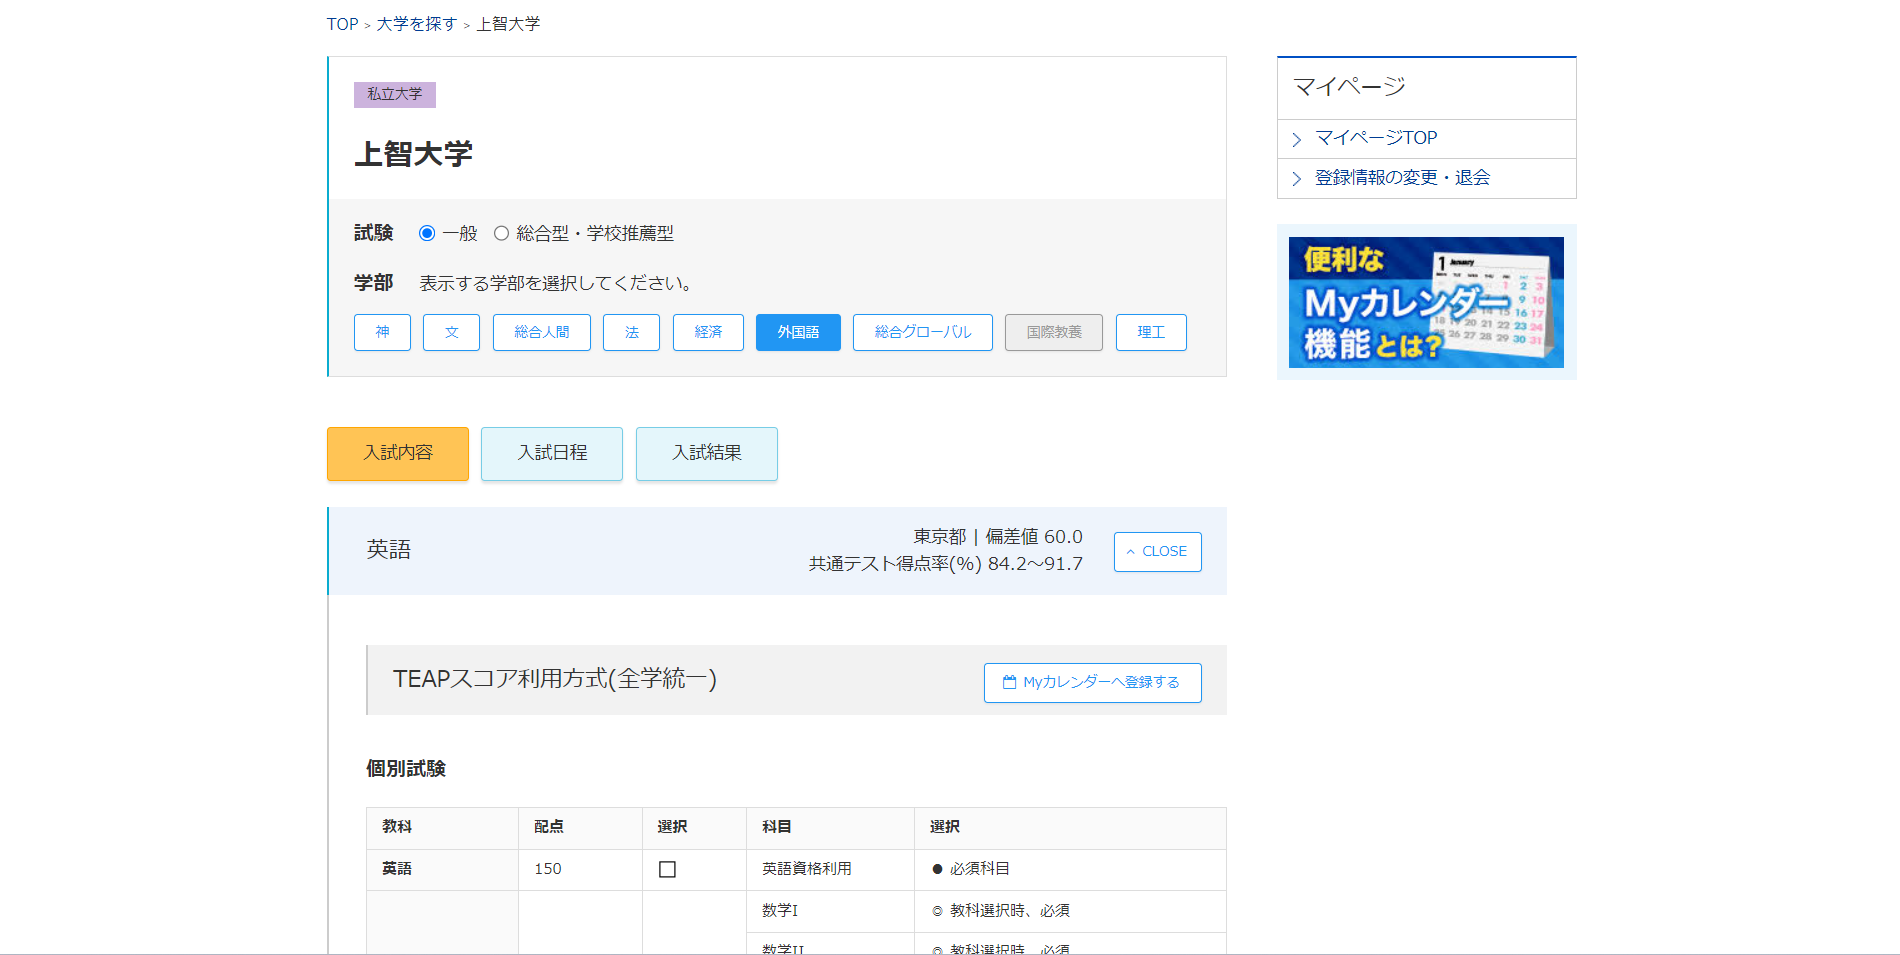This screenshot has width=1900, height=955.
Task: Click chevron icon beside マイページTOP
Action: [x=1297, y=139]
